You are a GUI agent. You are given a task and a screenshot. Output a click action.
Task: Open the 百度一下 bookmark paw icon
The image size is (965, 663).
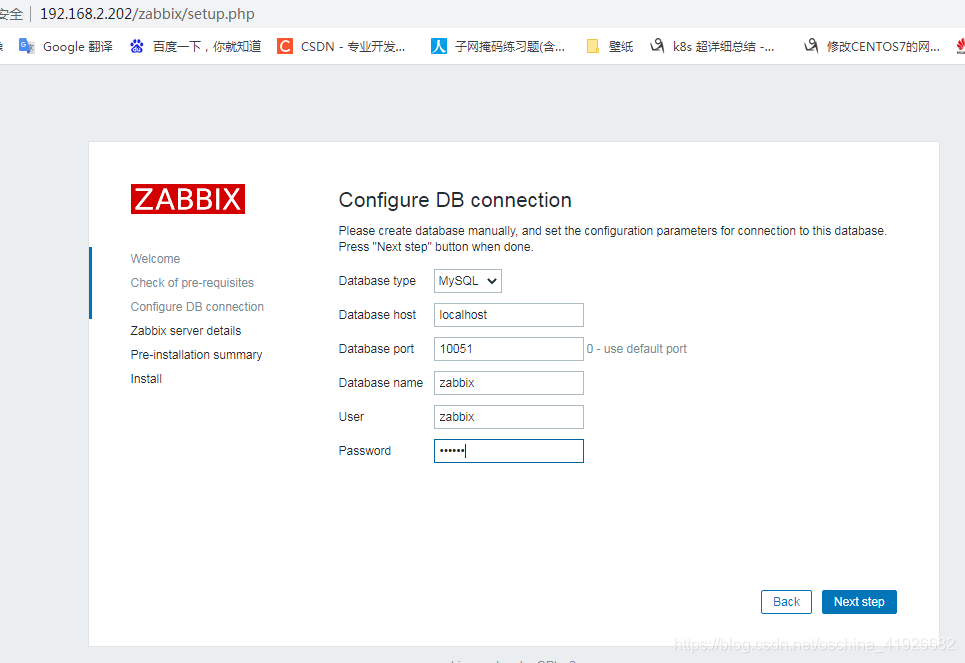click(137, 46)
